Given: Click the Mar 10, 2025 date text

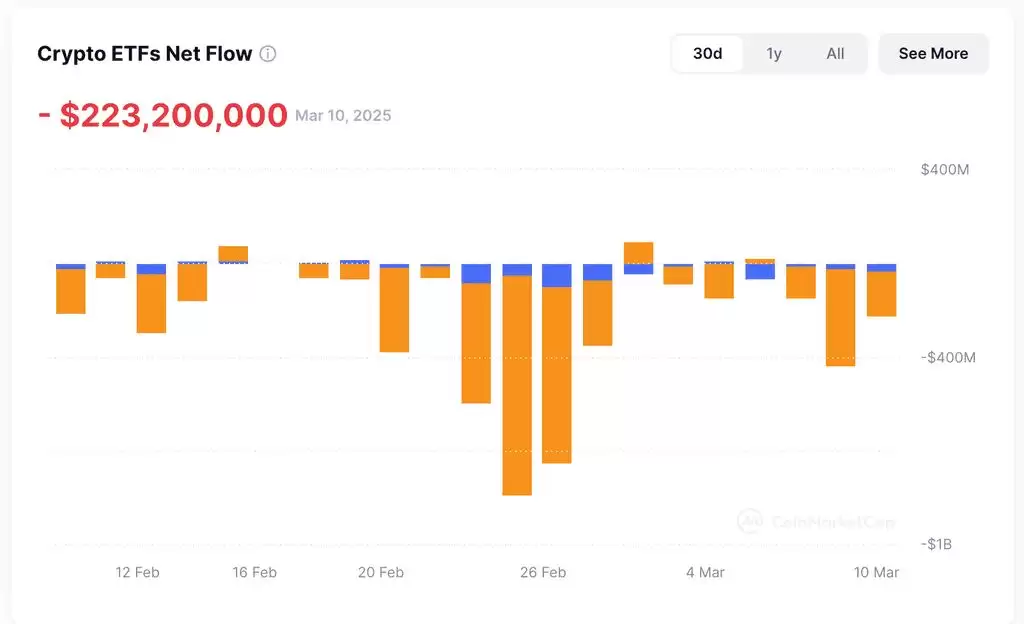Looking at the screenshot, I should [343, 116].
